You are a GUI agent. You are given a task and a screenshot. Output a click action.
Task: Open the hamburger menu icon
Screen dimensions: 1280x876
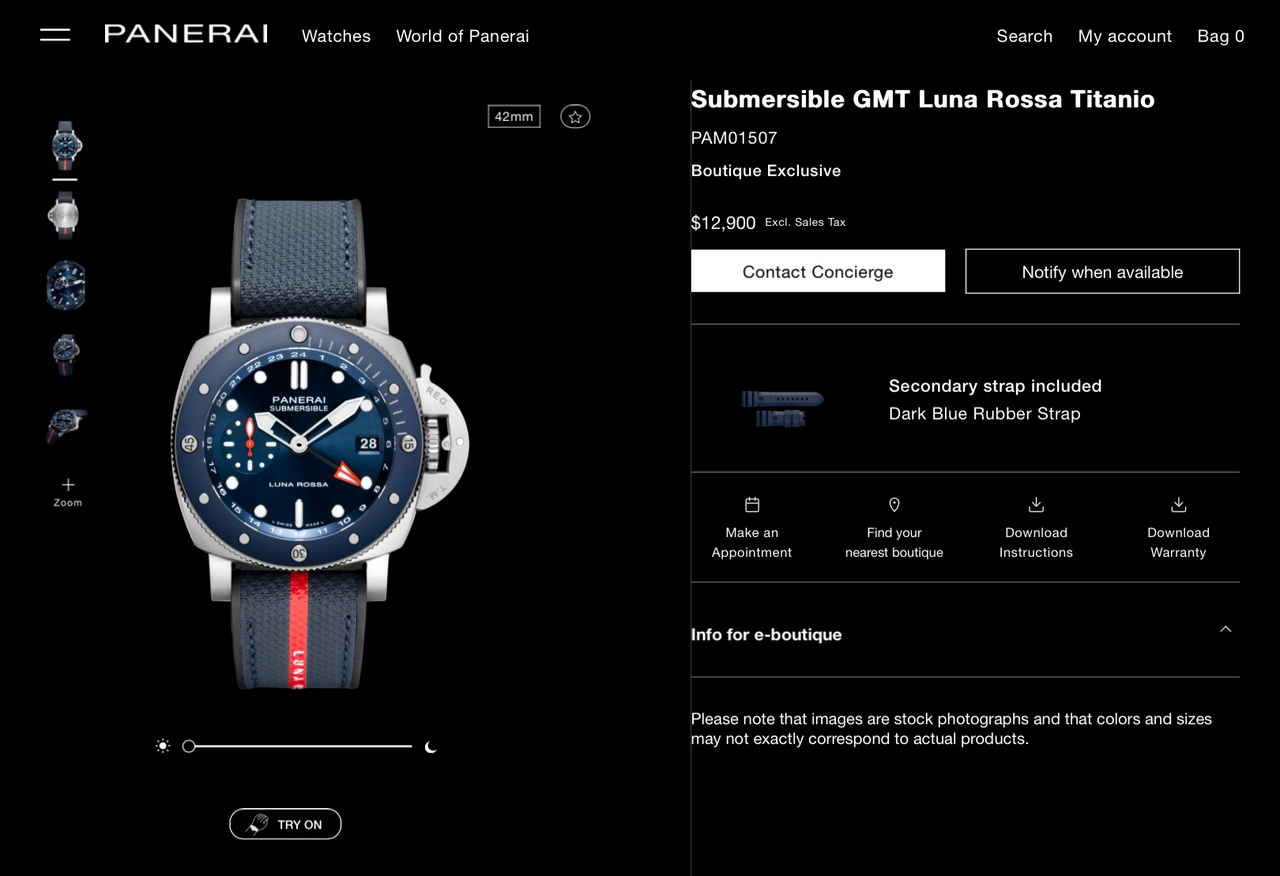[x=55, y=35]
